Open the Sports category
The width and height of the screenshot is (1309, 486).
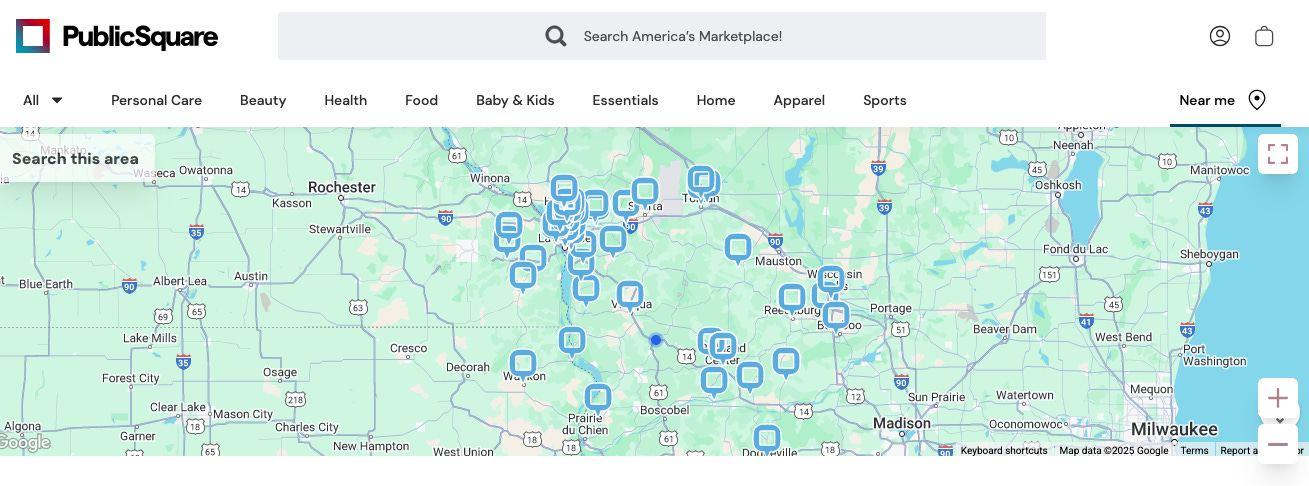pyautogui.click(x=885, y=100)
